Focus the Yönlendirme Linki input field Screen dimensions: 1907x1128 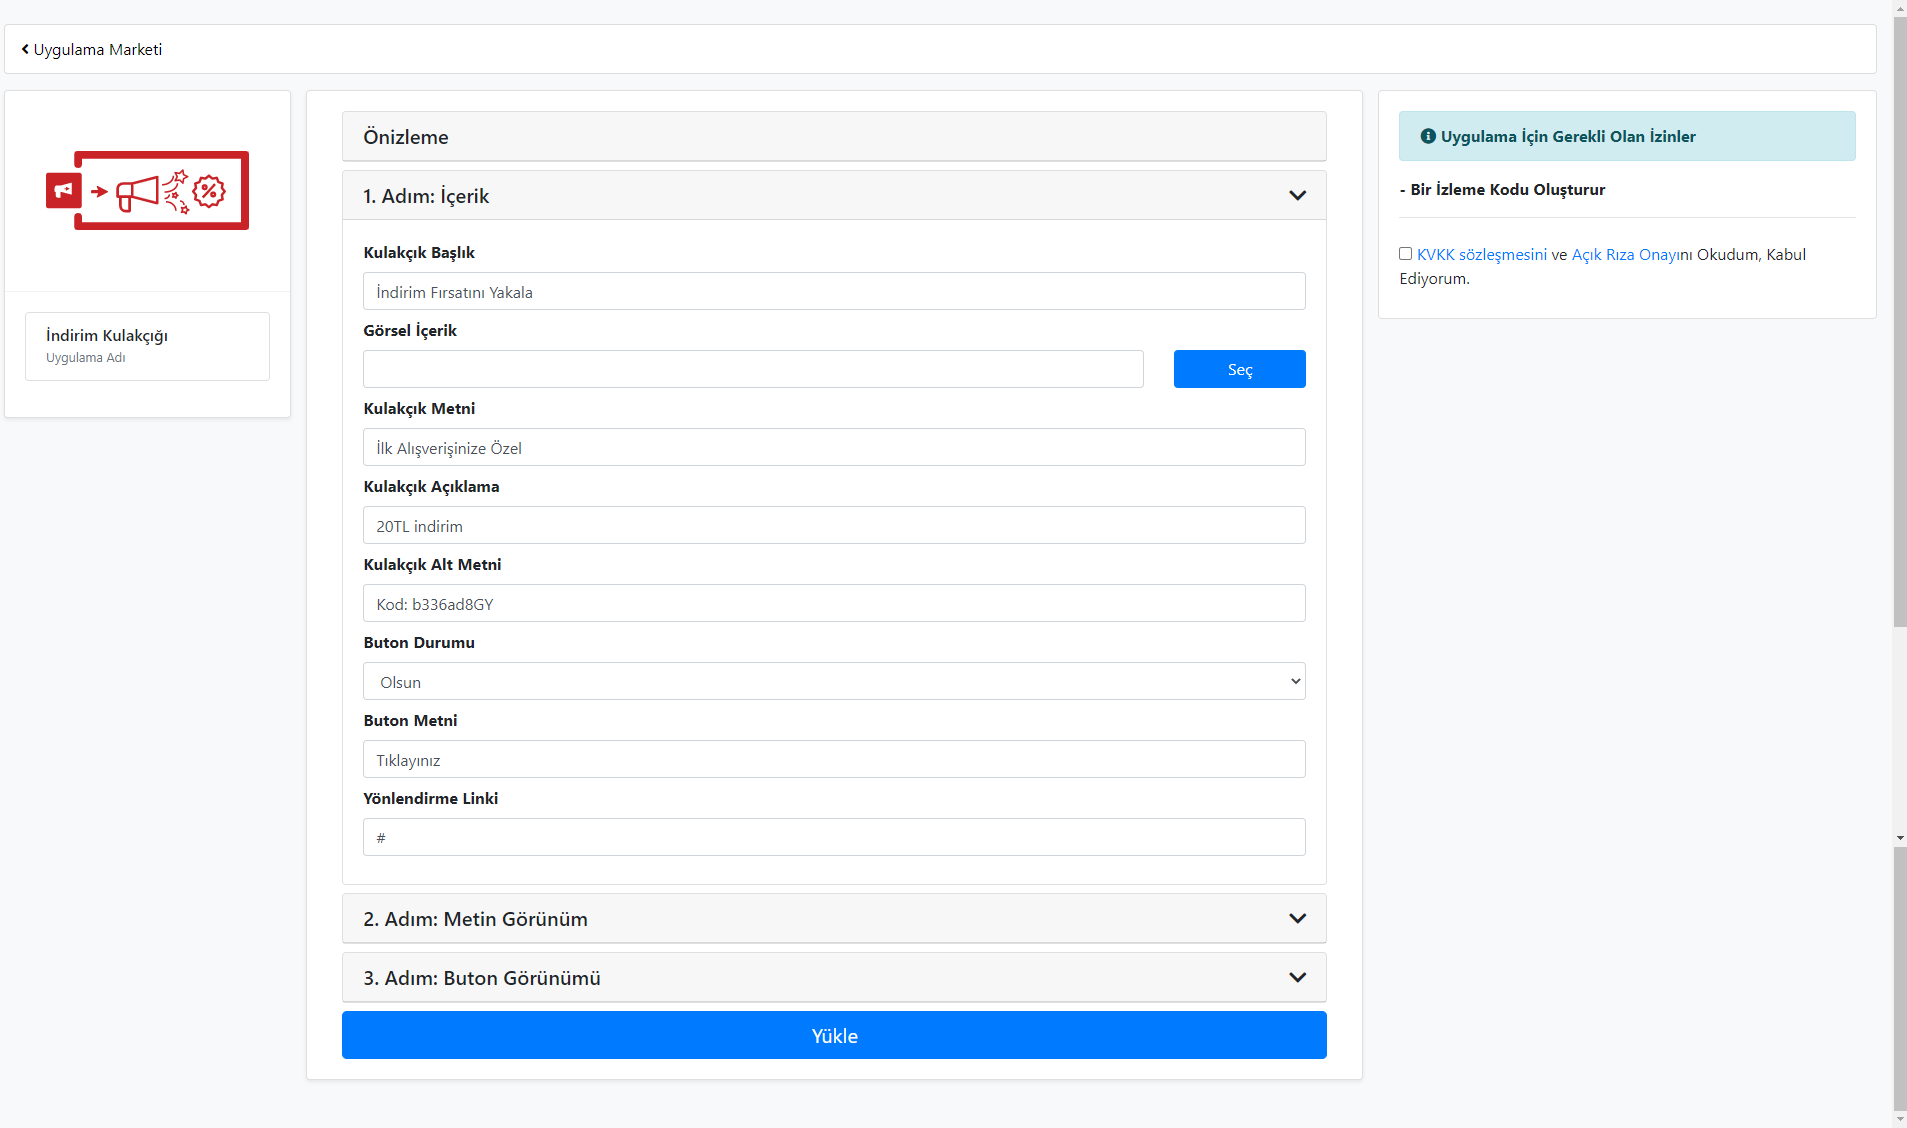pos(834,837)
